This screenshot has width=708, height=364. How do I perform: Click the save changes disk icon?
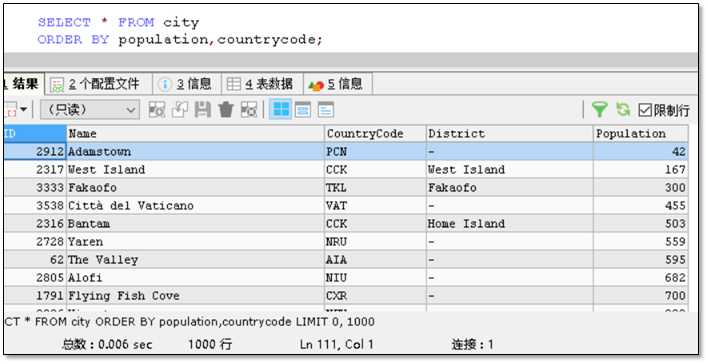pyautogui.click(x=202, y=110)
